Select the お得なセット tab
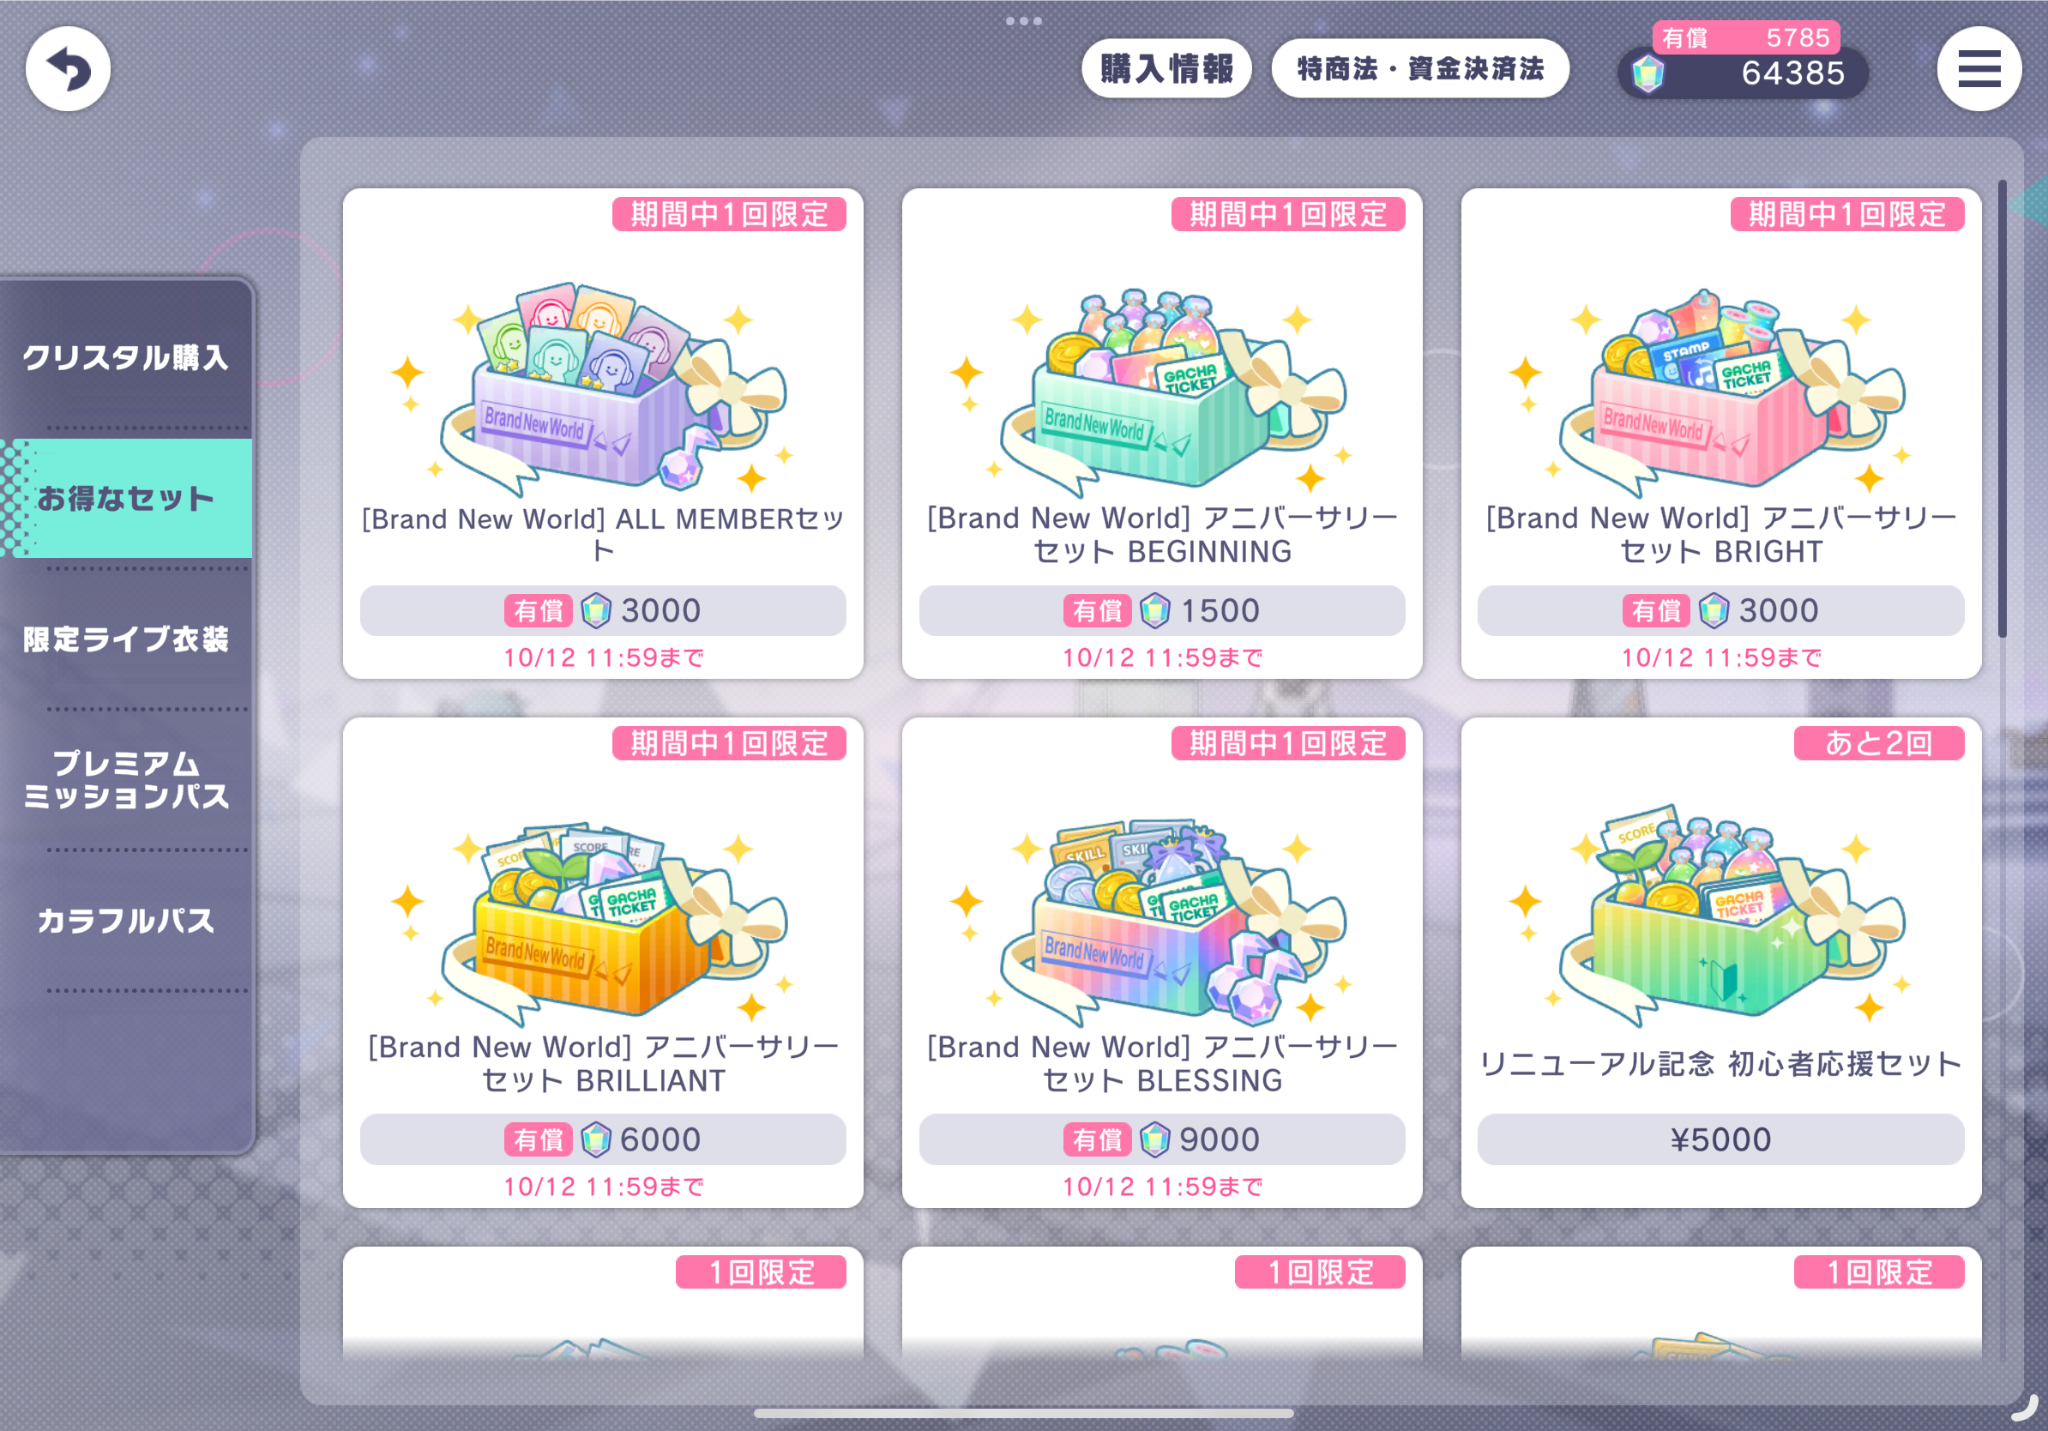The image size is (2048, 1431). point(126,498)
